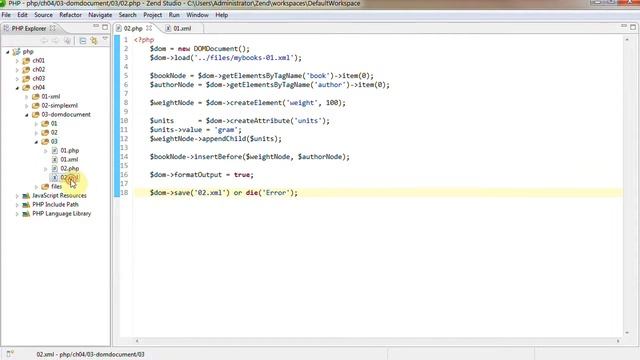Viewport: 640px width, 360px height.
Task: Click the Forward arrow in PHP Explorer toolbar
Action: (56, 40)
